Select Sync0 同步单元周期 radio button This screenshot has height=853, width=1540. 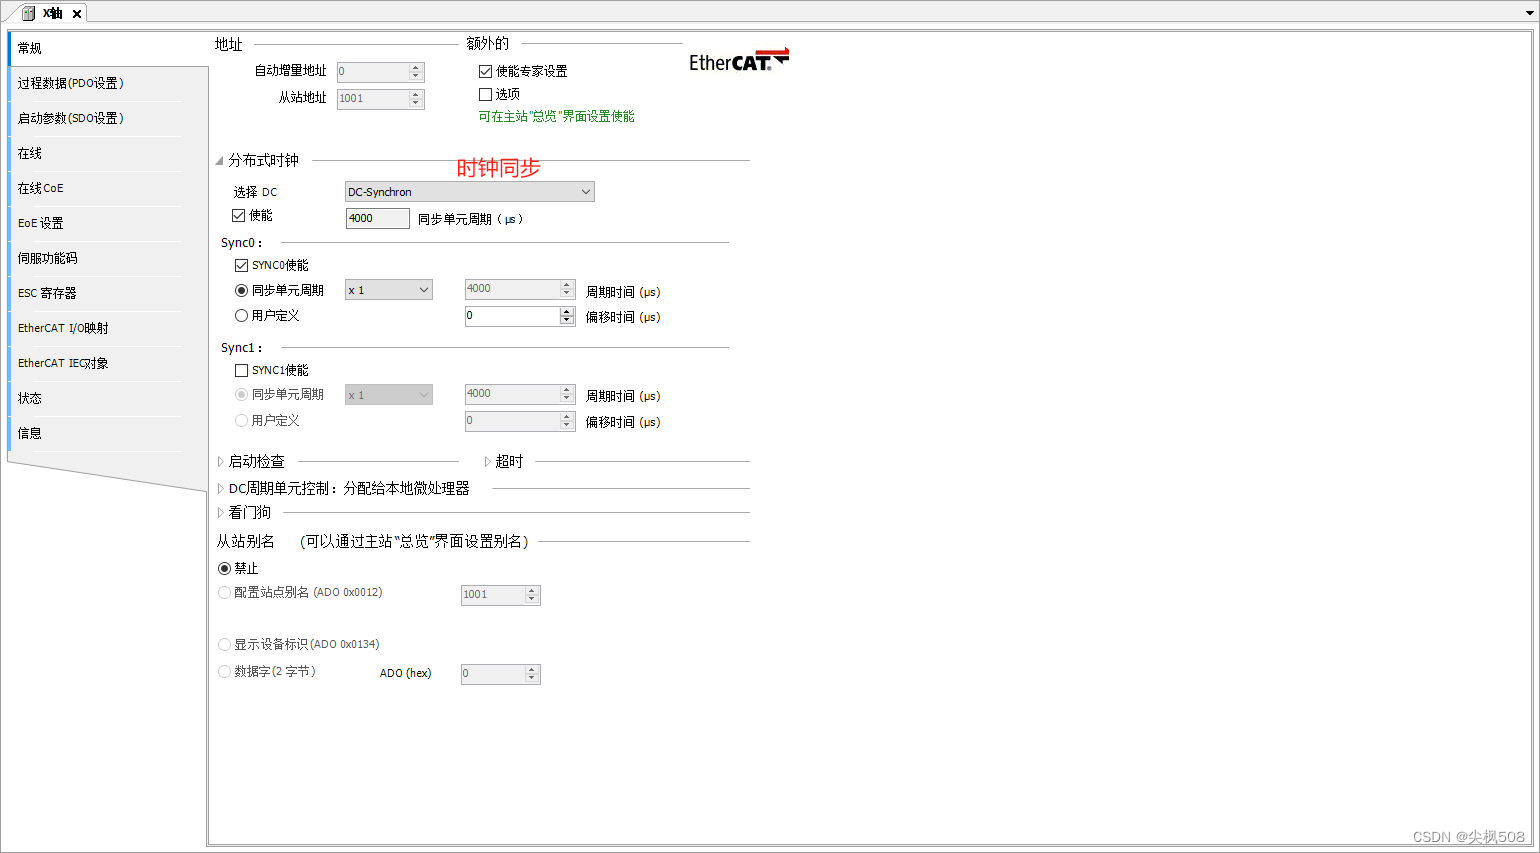(x=241, y=290)
